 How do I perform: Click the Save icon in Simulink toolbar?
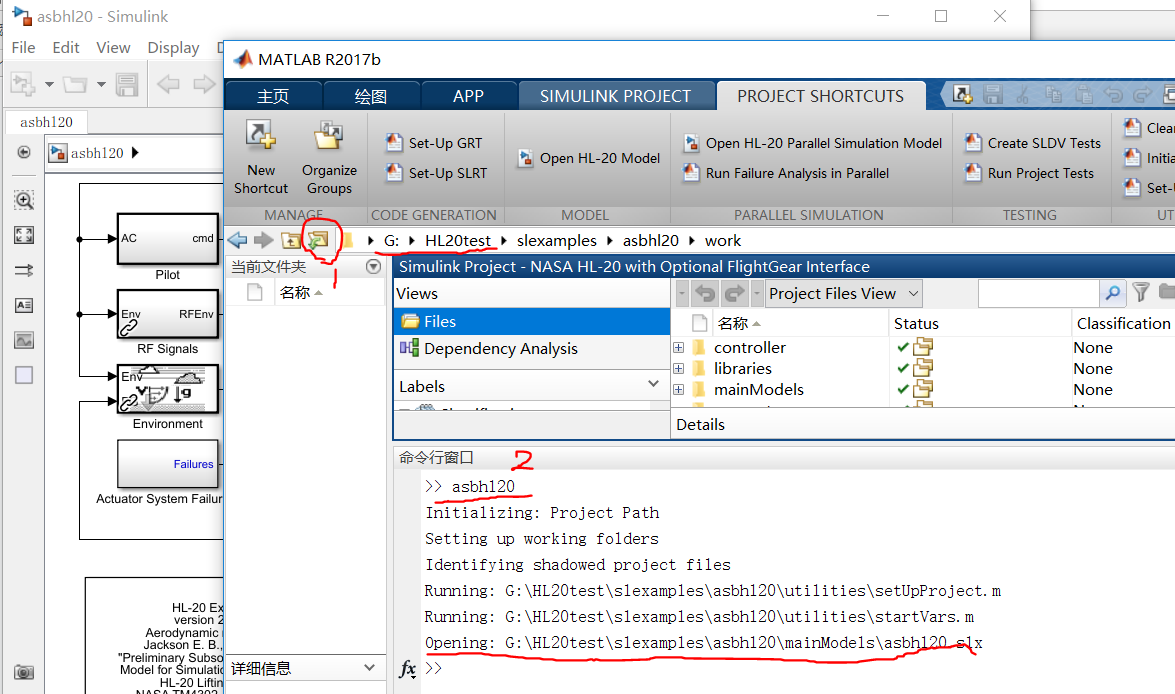(127, 84)
